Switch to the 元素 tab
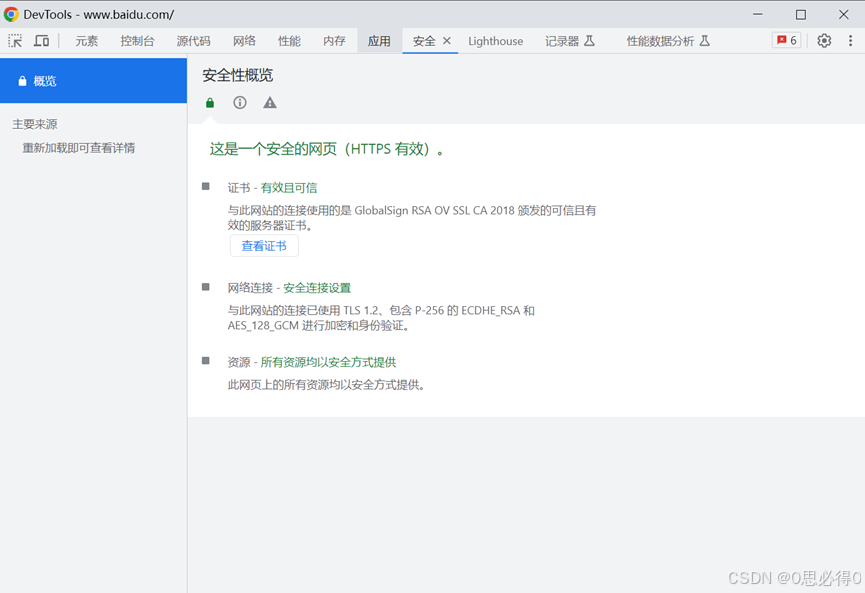Viewport: 865px width, 593px height. coord(87,41)
